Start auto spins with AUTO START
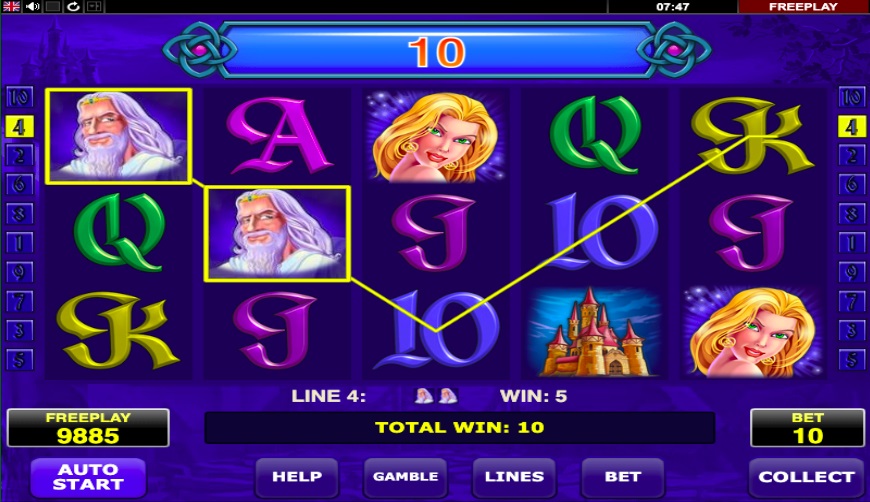The image size is (870, 502). [88, 477]
